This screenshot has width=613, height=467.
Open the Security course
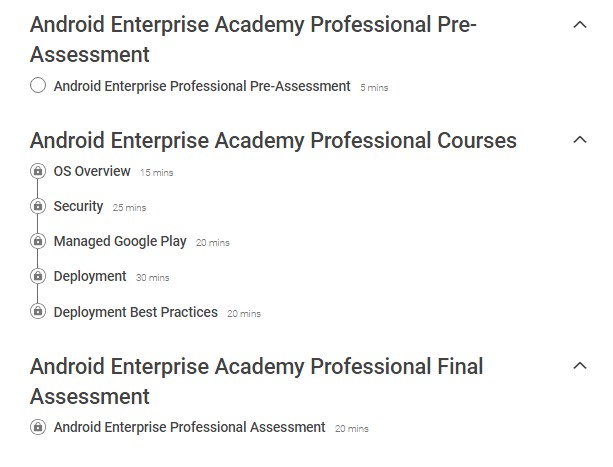coord(78,206)
